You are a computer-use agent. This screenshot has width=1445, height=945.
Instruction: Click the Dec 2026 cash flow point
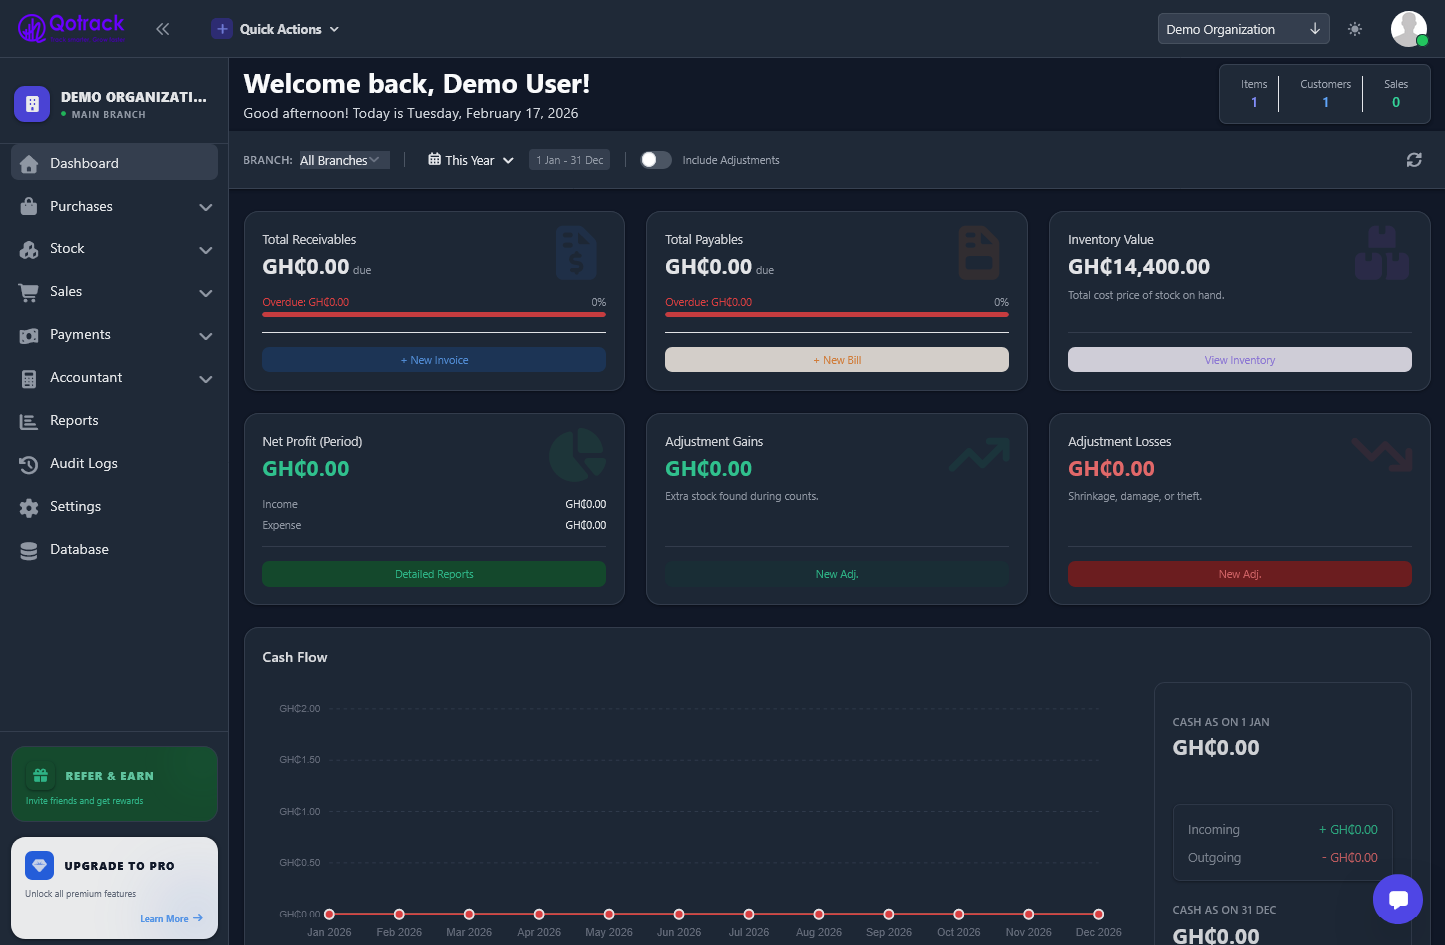(x=1098, y=914)
